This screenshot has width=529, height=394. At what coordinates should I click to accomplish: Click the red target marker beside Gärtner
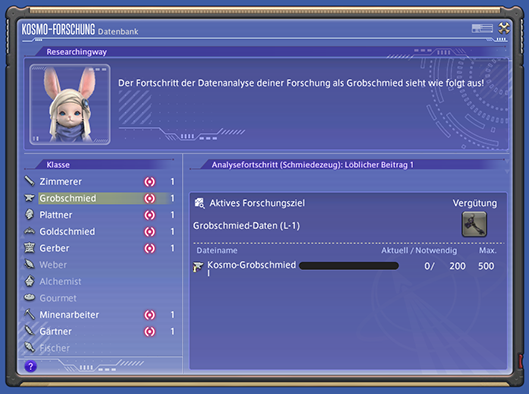149,331
